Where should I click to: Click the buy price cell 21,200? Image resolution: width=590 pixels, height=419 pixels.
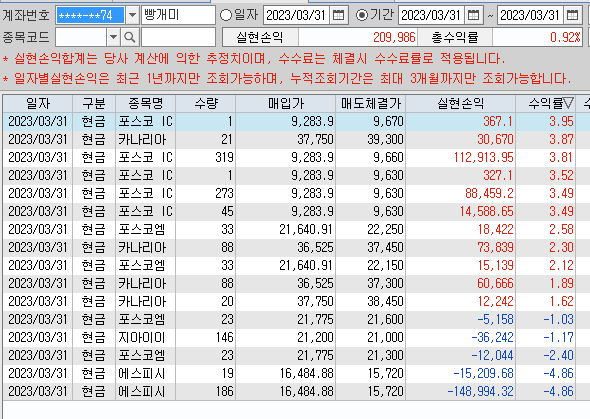pyautogui.click(x=286, y=338)
